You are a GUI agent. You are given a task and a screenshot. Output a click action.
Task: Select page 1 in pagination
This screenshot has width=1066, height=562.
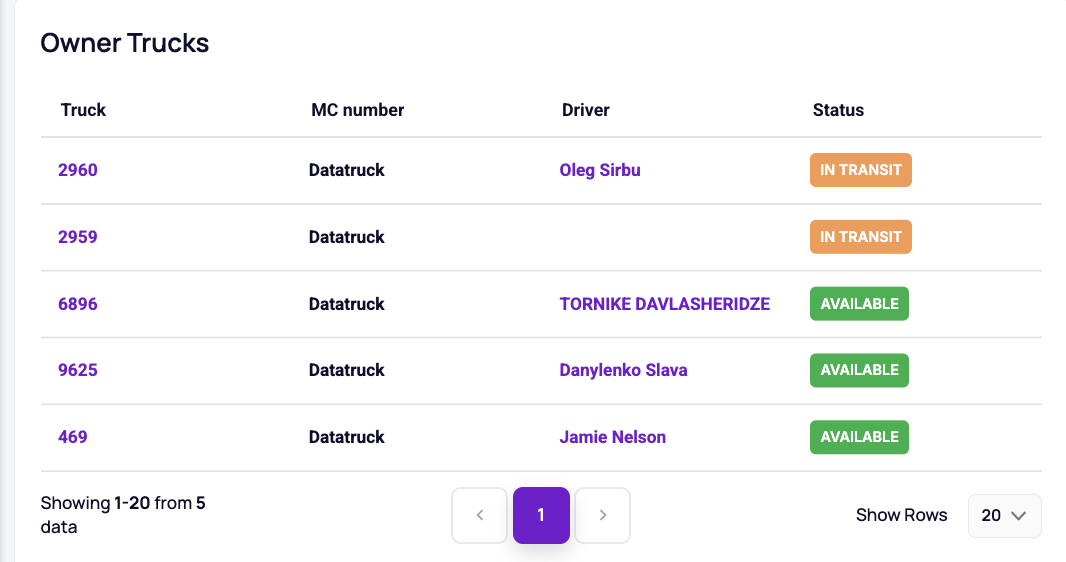click(x=541, y=515)
